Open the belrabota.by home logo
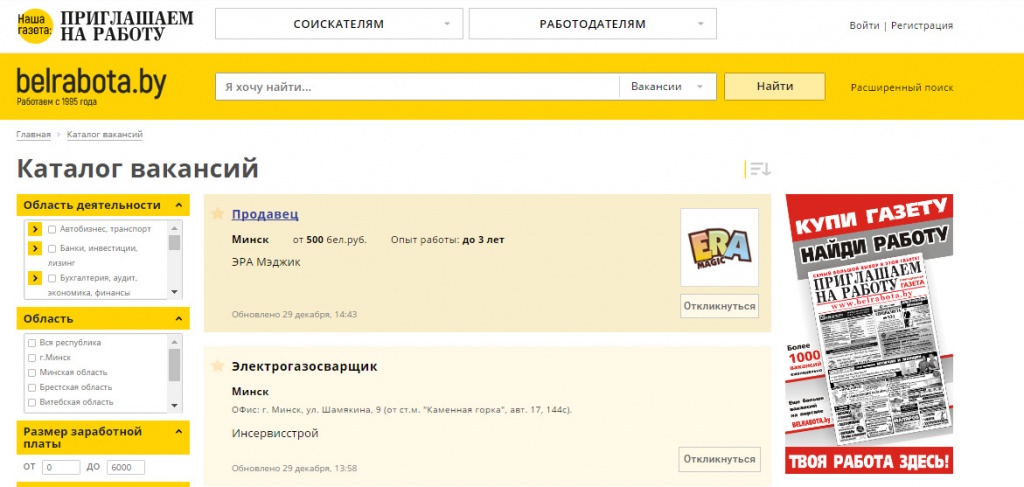This screenshot has height=487, width=1024. [x=91, y=86]
